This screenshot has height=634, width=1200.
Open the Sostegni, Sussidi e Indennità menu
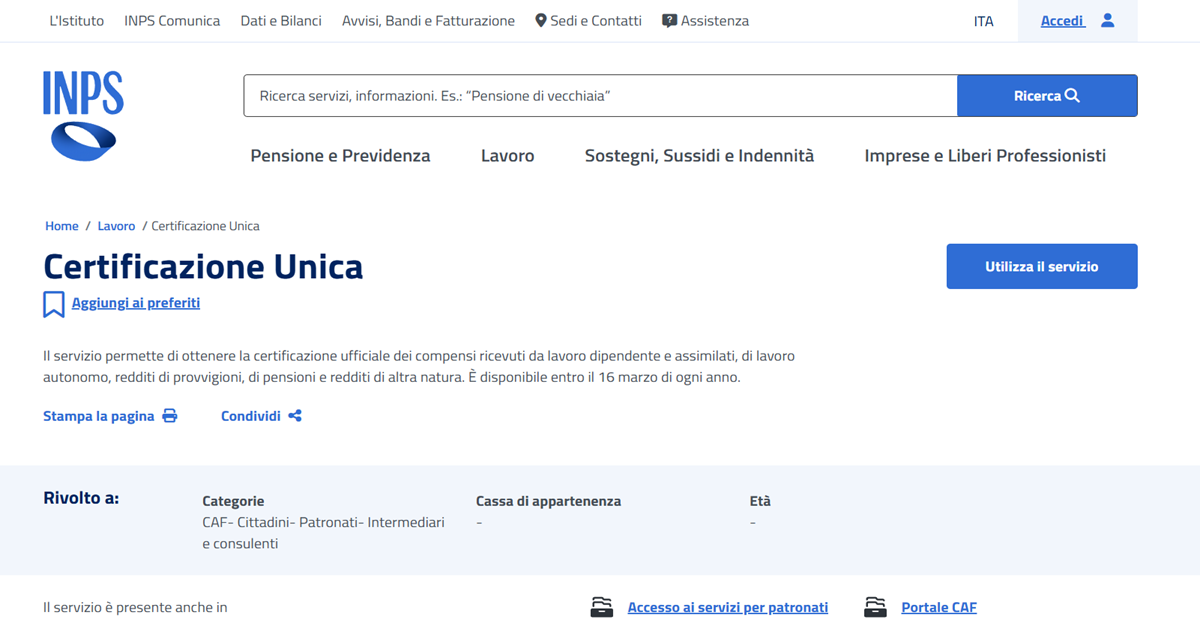pos(699,156)
